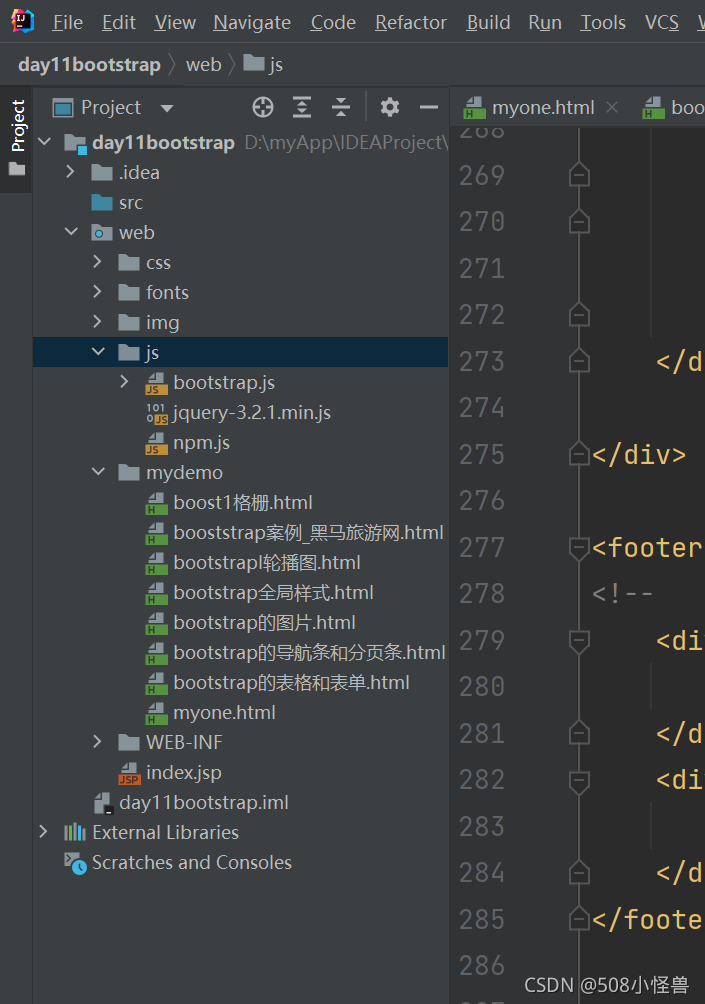Fold the closing div at line 281
Screen dimensions: 705x1004
tap(579, 733)
